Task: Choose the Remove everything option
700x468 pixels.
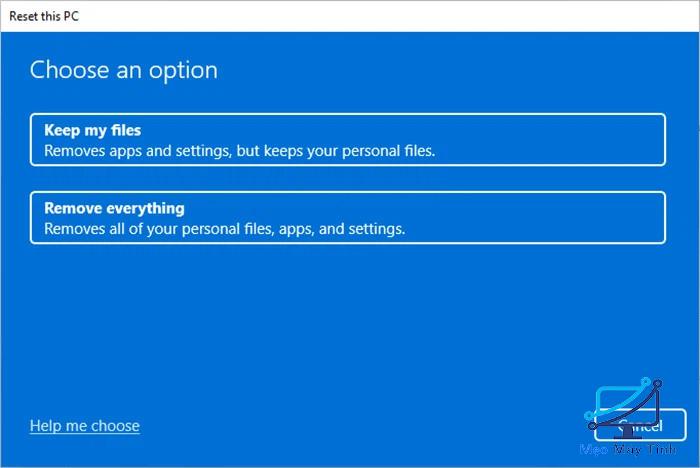Action: pos(348,217)
